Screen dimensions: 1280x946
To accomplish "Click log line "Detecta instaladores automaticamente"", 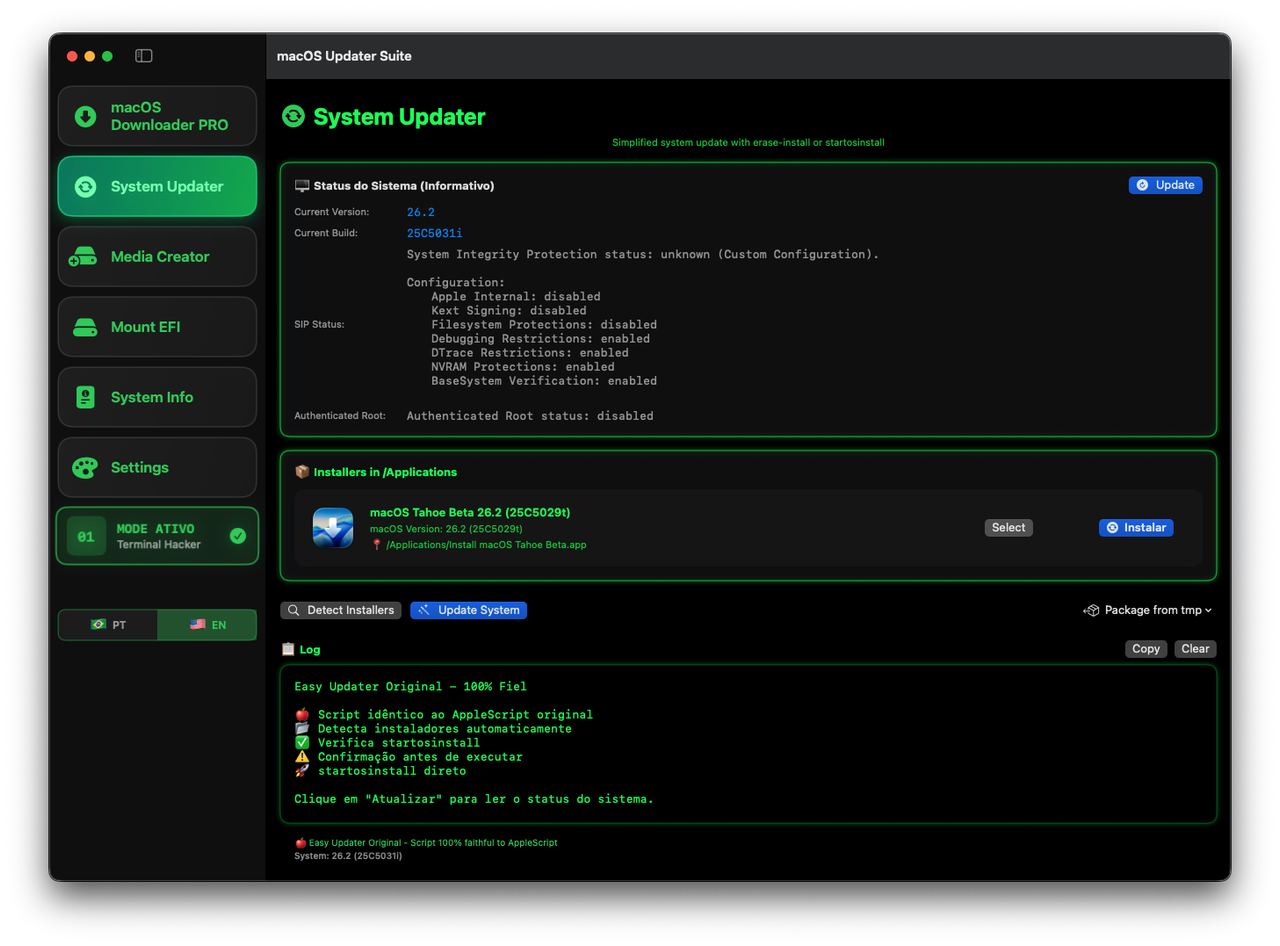I will click(x=445, y=729).
